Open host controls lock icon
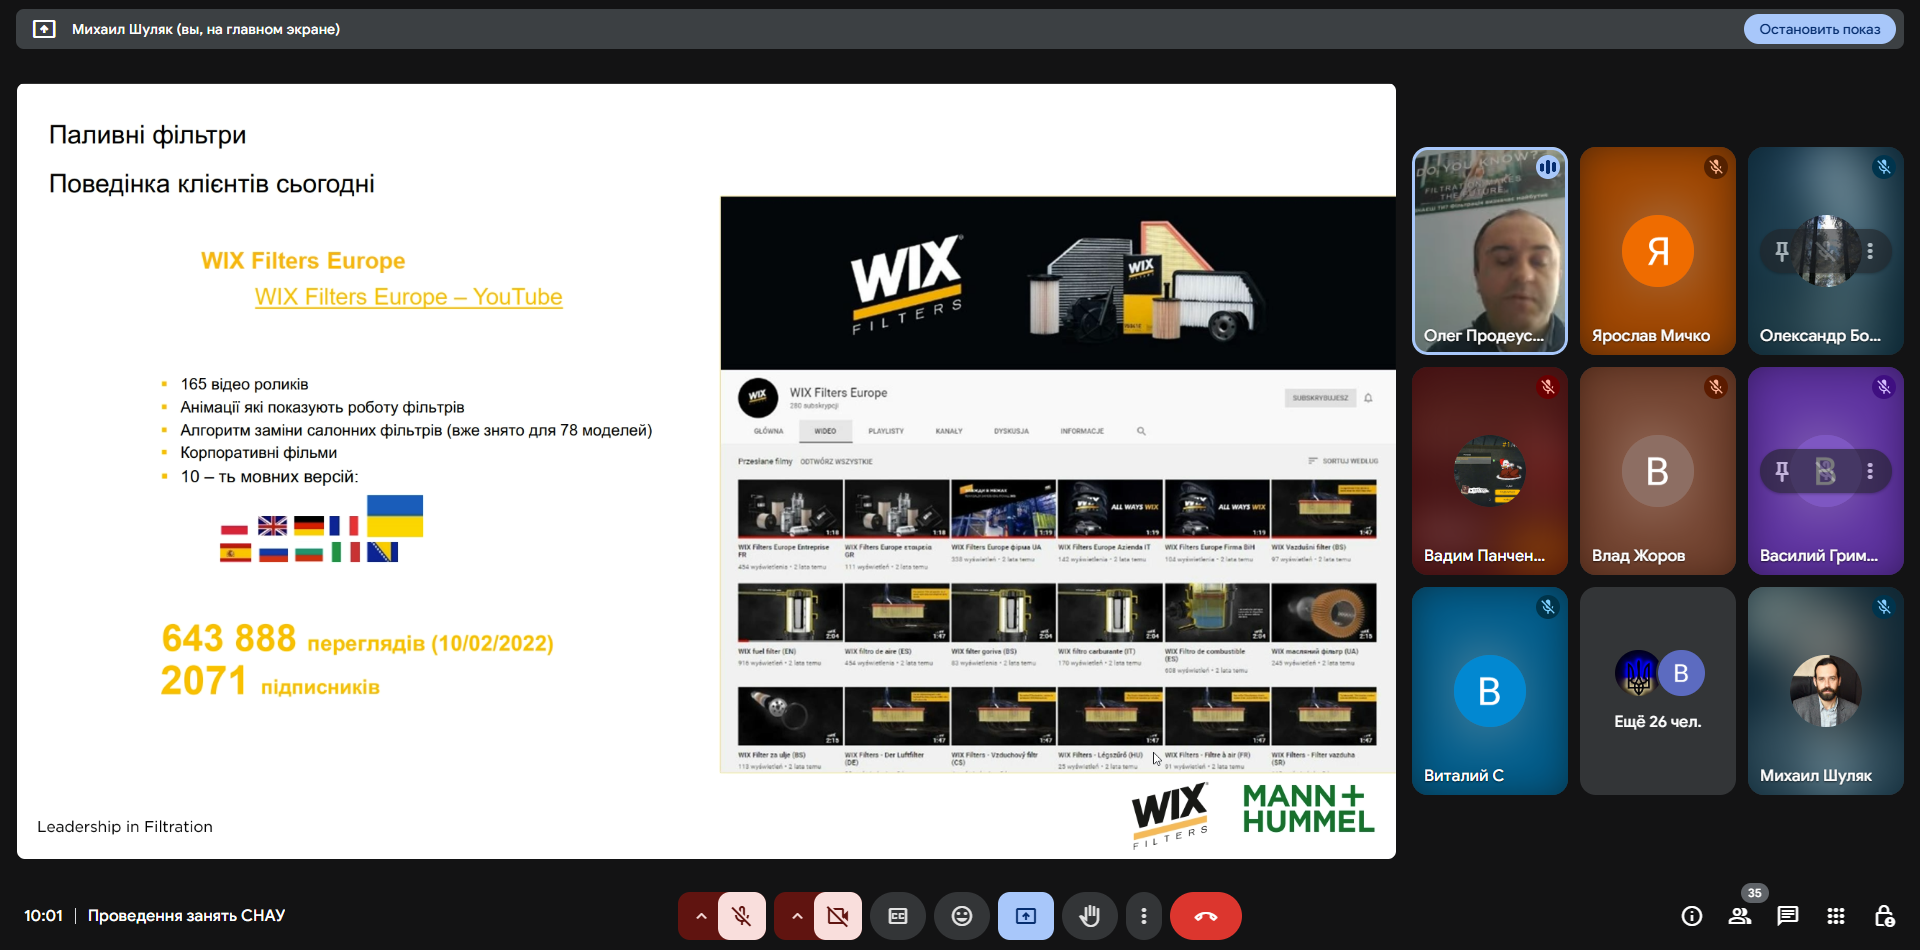The image size is (1920, 950). [x=1884, y=916]
